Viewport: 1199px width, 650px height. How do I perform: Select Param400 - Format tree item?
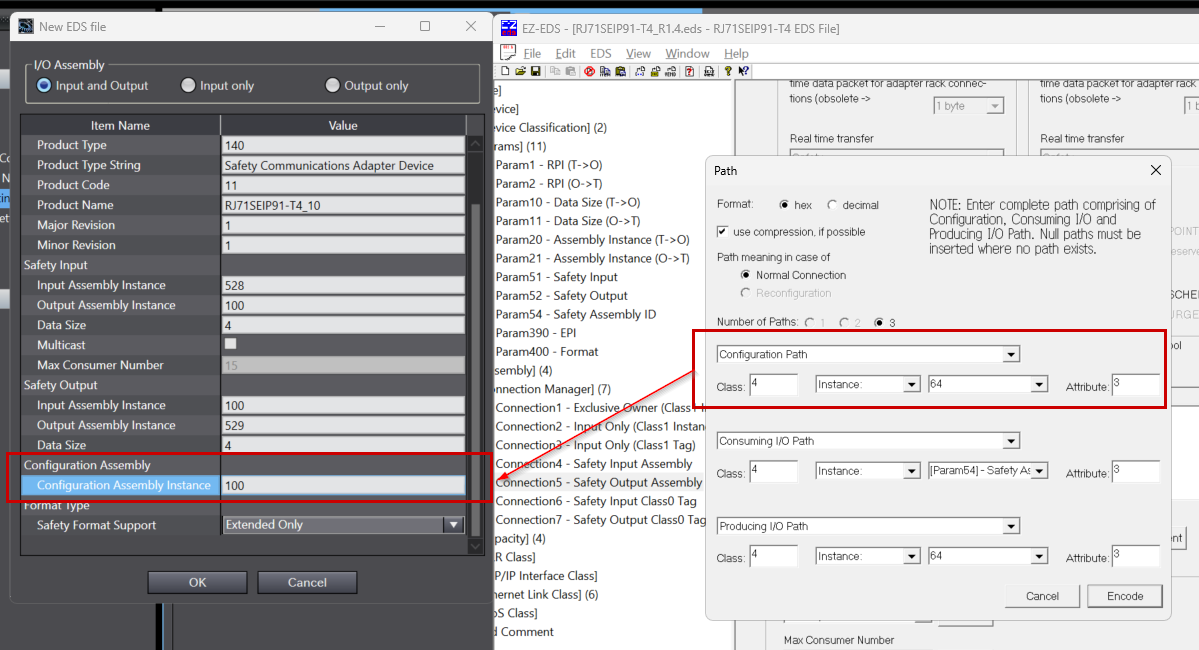[547, 352]
